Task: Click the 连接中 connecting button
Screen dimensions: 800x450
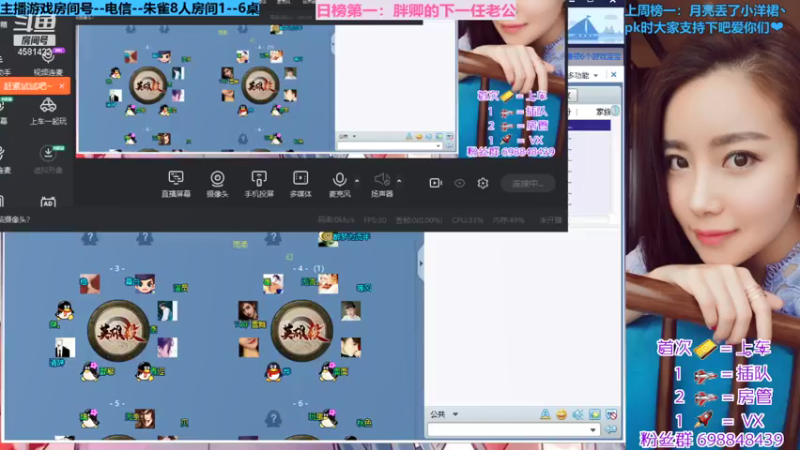Action: 528,183
